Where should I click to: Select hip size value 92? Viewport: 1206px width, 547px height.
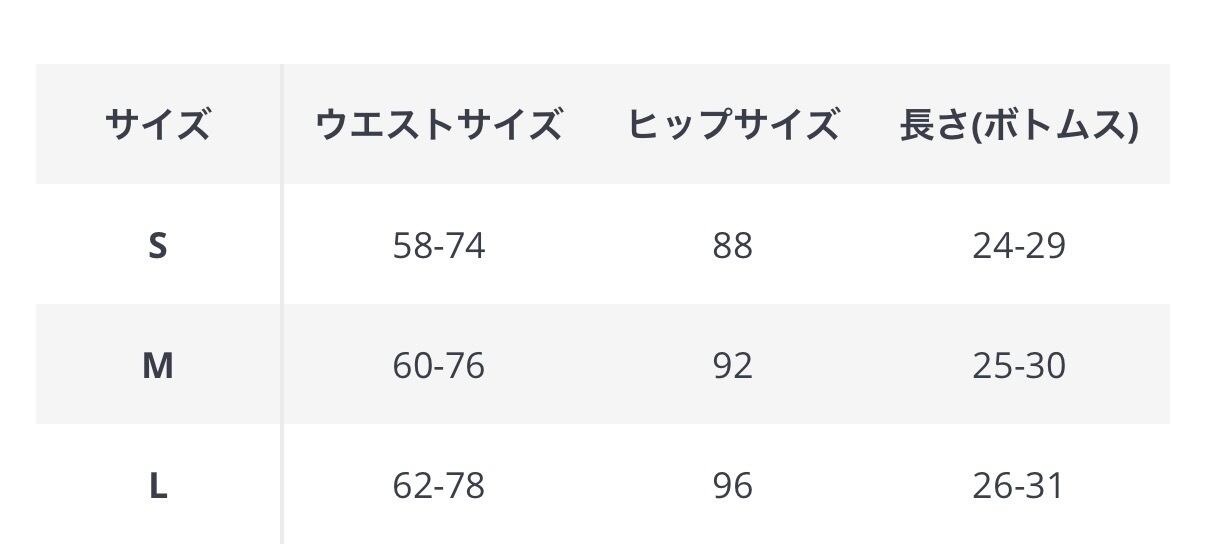[732, 366]
